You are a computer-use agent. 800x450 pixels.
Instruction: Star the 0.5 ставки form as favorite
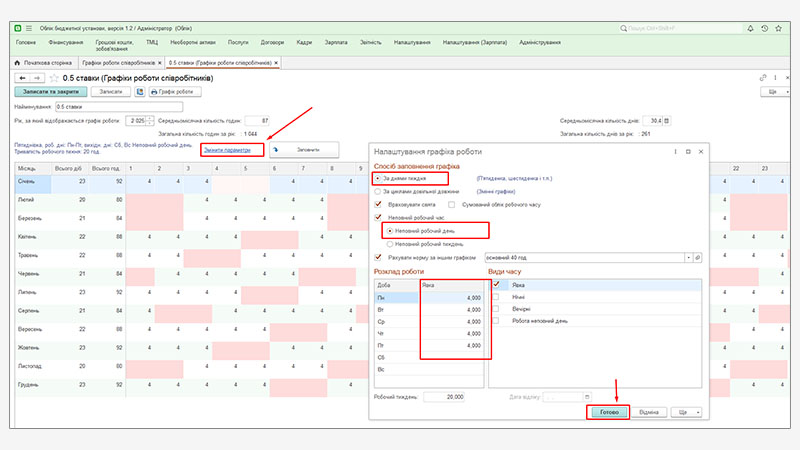point(54,77)
